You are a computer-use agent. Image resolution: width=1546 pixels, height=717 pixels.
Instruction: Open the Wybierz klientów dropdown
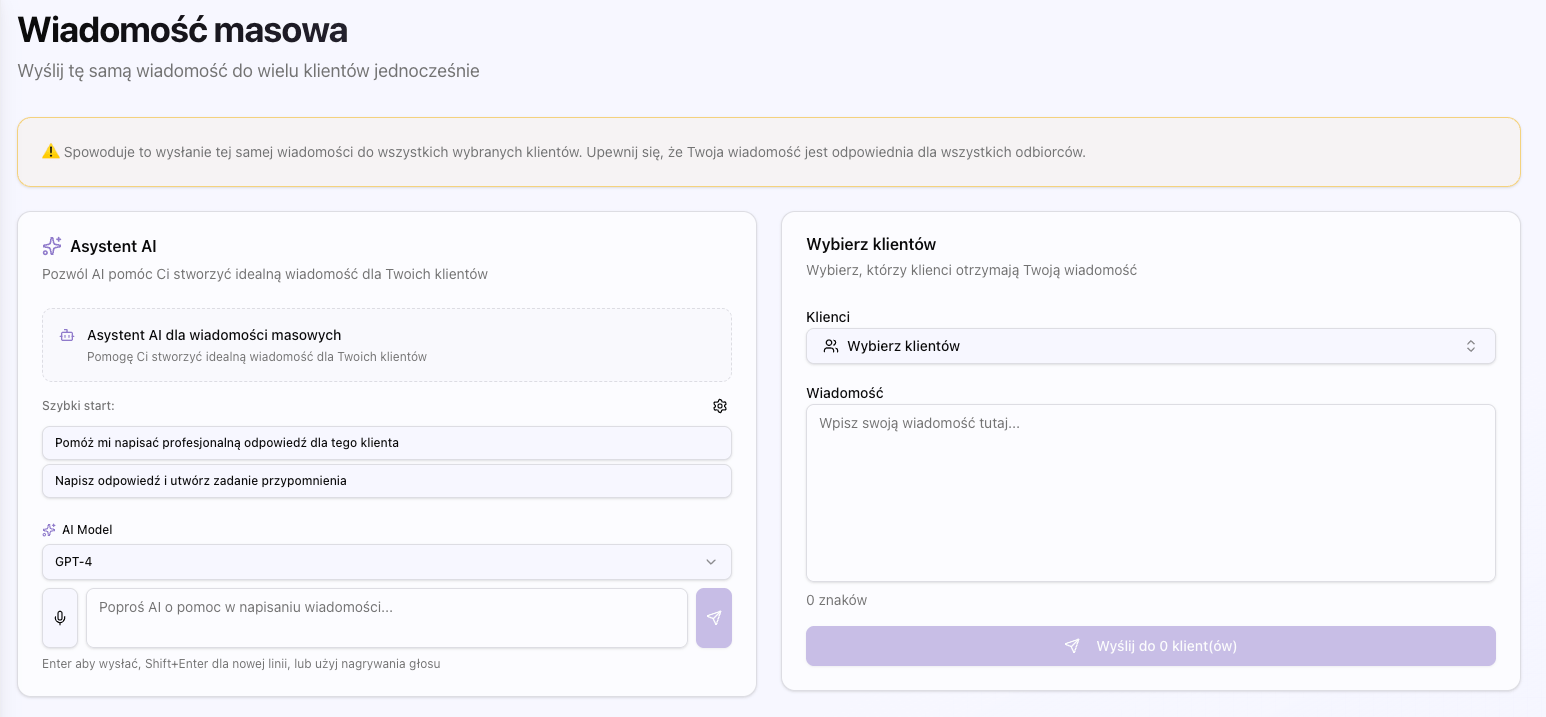click(x=1150, y=346)
